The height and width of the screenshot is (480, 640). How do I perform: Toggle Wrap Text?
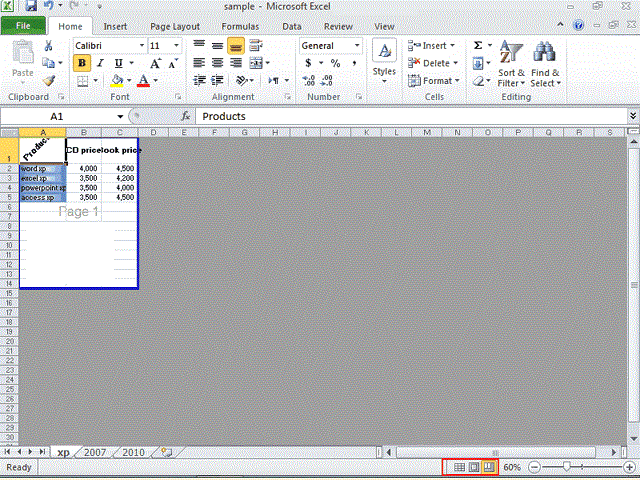pyautogui.click(x=256, y=45)
